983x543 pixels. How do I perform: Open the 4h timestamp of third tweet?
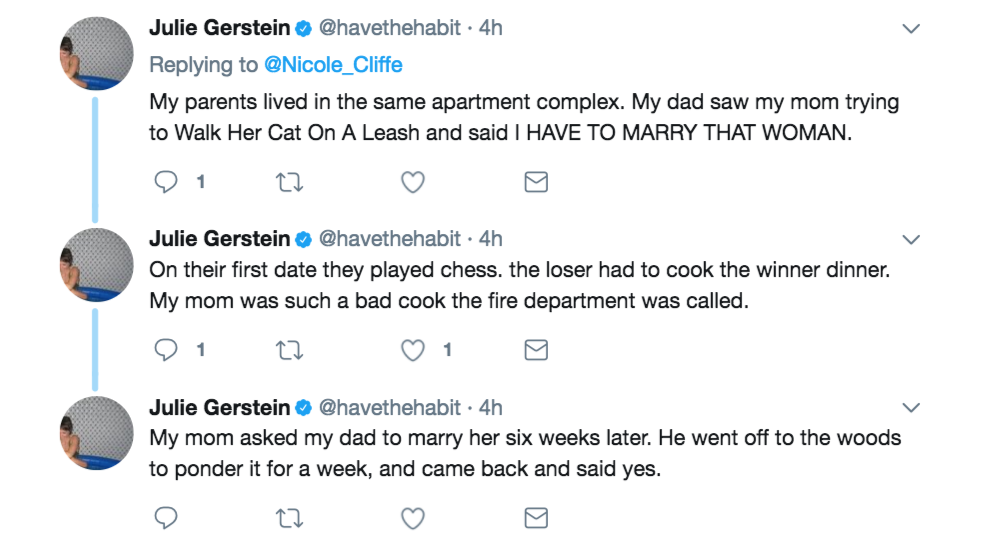click(x=490, y=407)
